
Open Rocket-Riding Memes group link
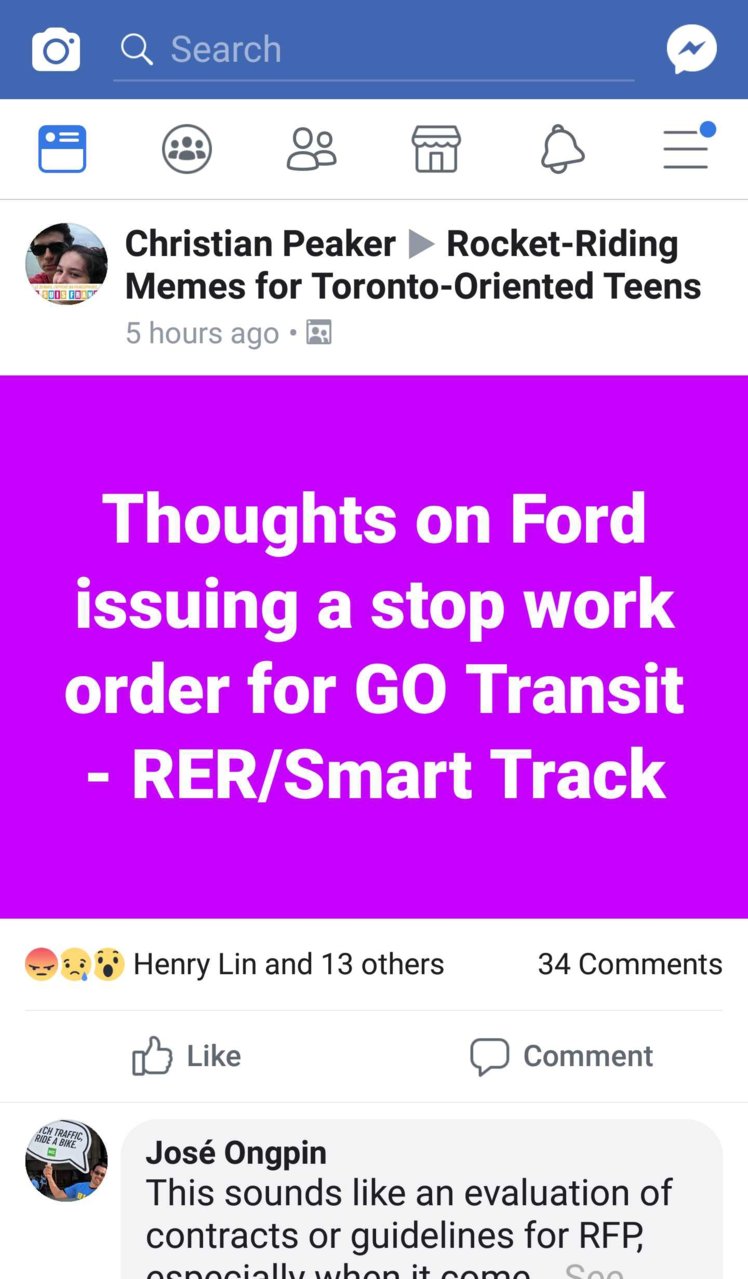point(413,265)
